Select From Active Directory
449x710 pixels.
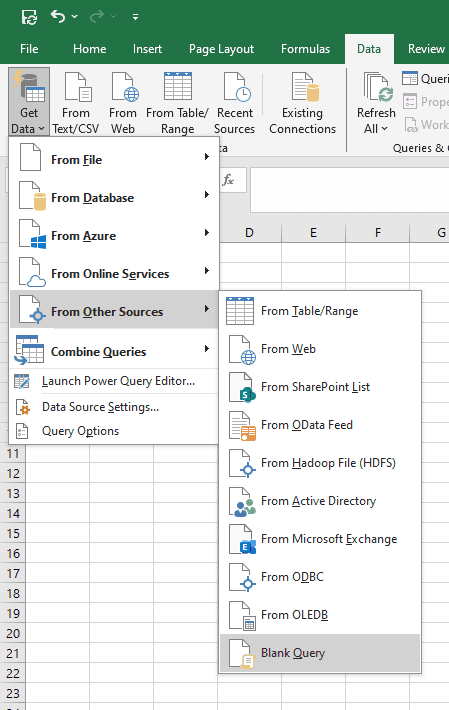point(320,501)
